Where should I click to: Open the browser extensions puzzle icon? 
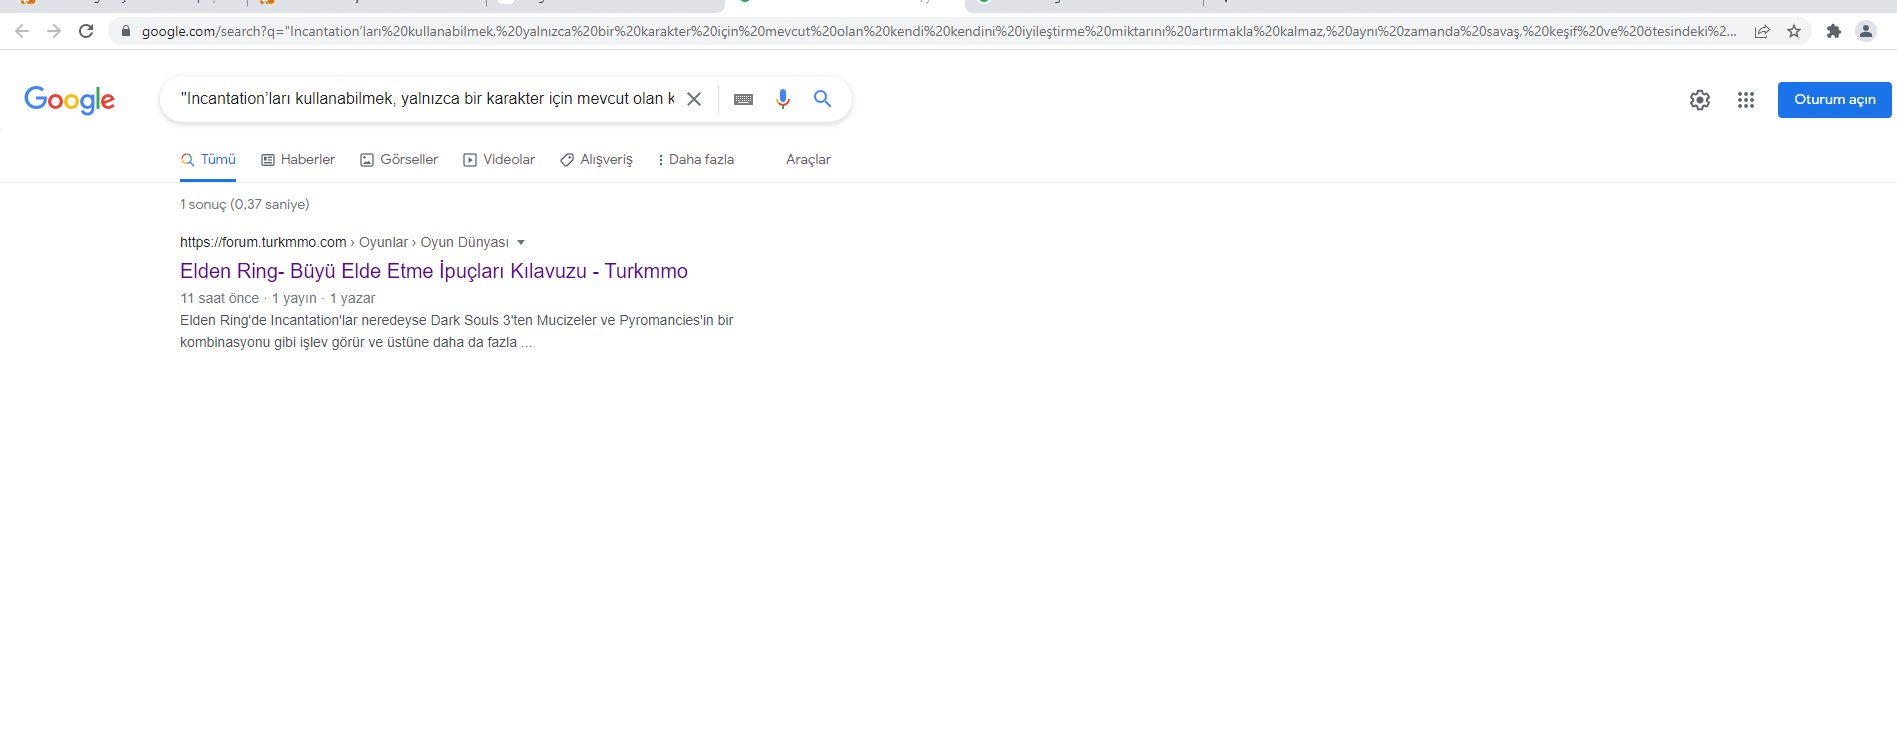click(x=1833, y=31)
